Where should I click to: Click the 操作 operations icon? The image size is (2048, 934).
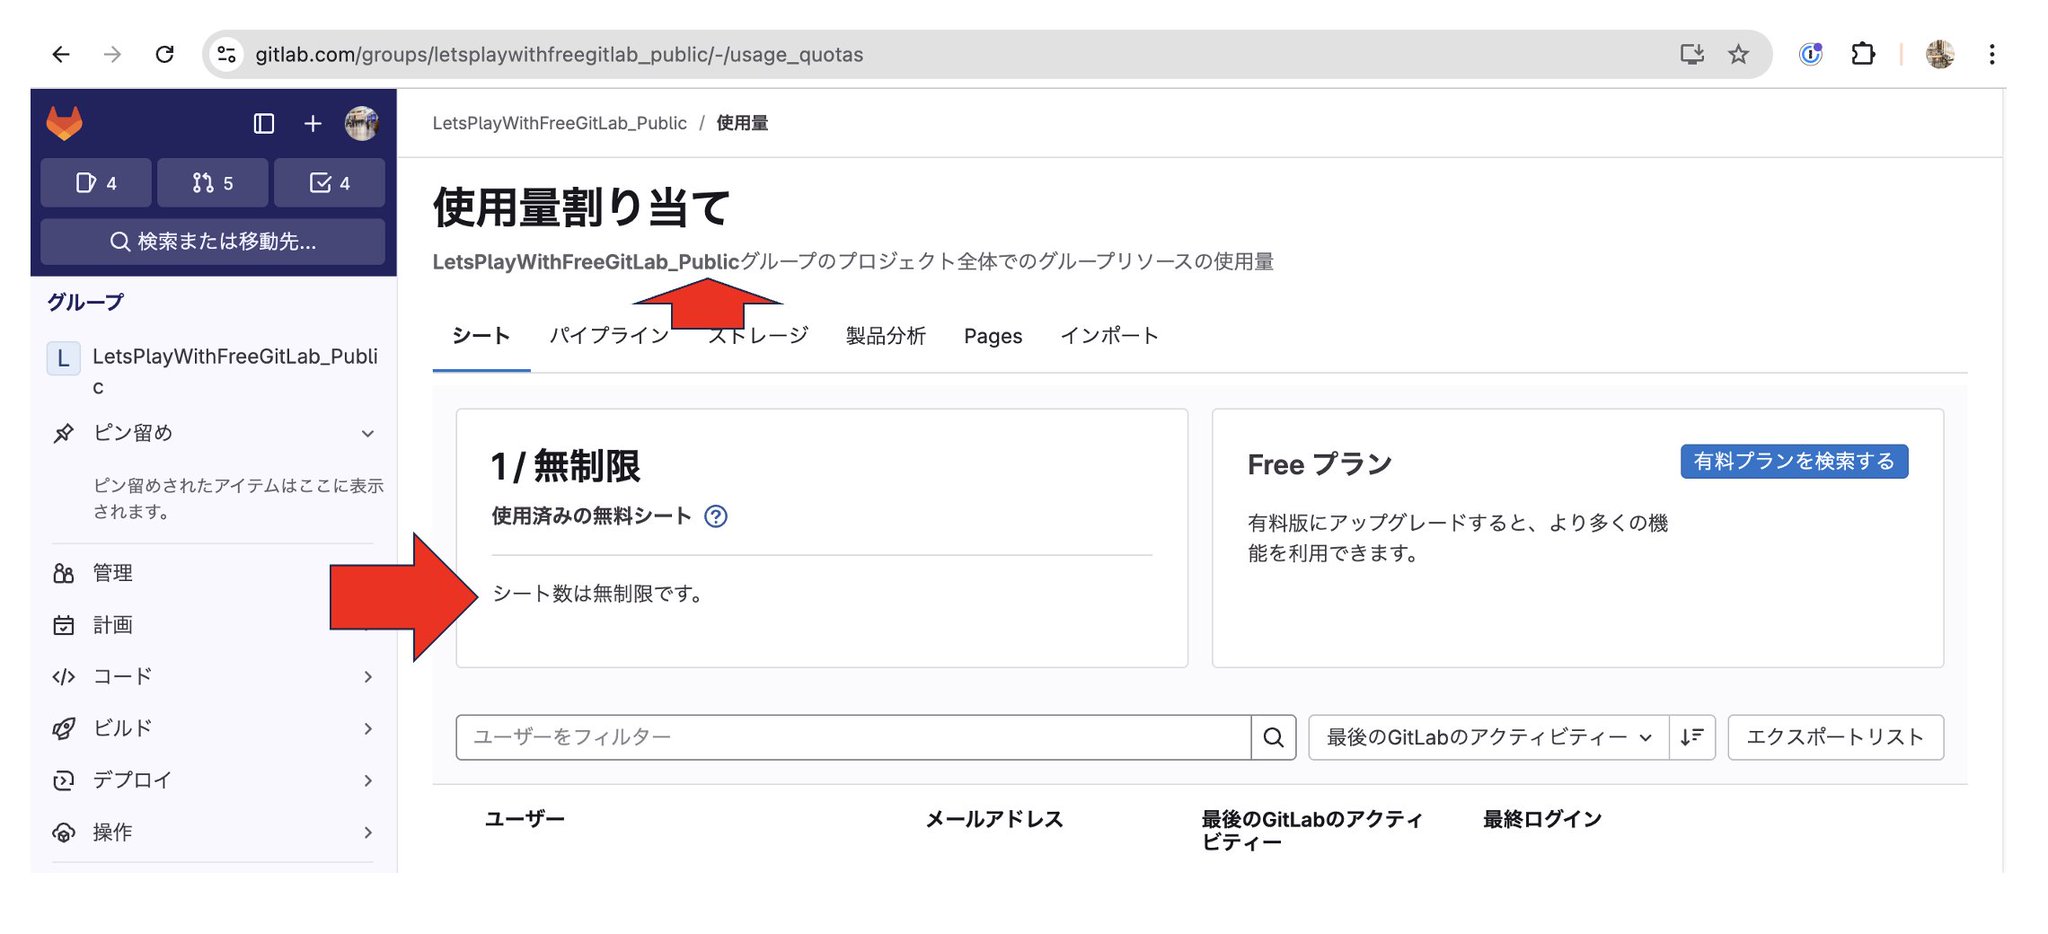click(x=63, y=833)
